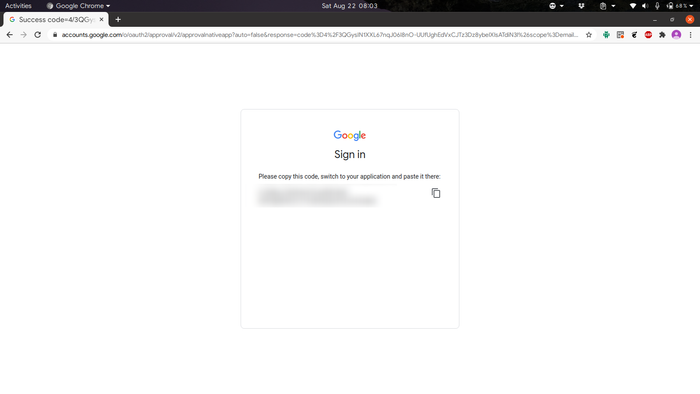This screenshot has height=394, width=700.
Task: View site information via the lock icon
Action: pos(55,35)
